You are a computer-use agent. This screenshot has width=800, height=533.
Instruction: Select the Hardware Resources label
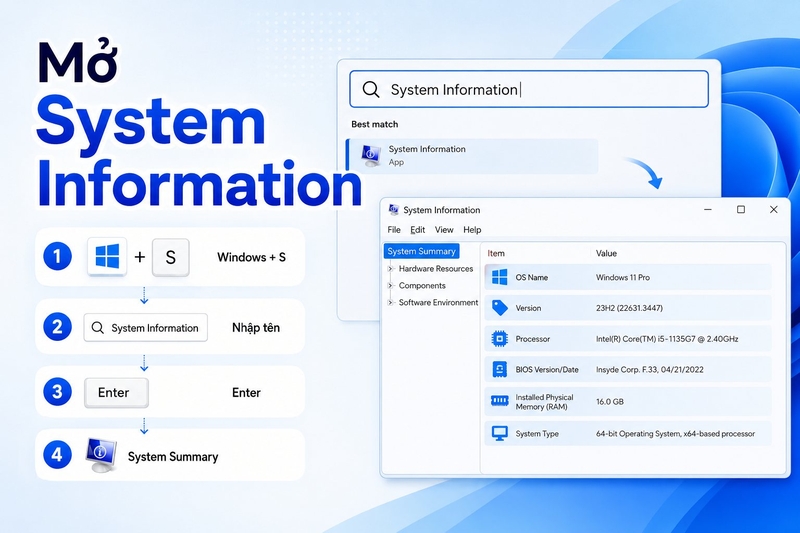click(x=436, y=268)
